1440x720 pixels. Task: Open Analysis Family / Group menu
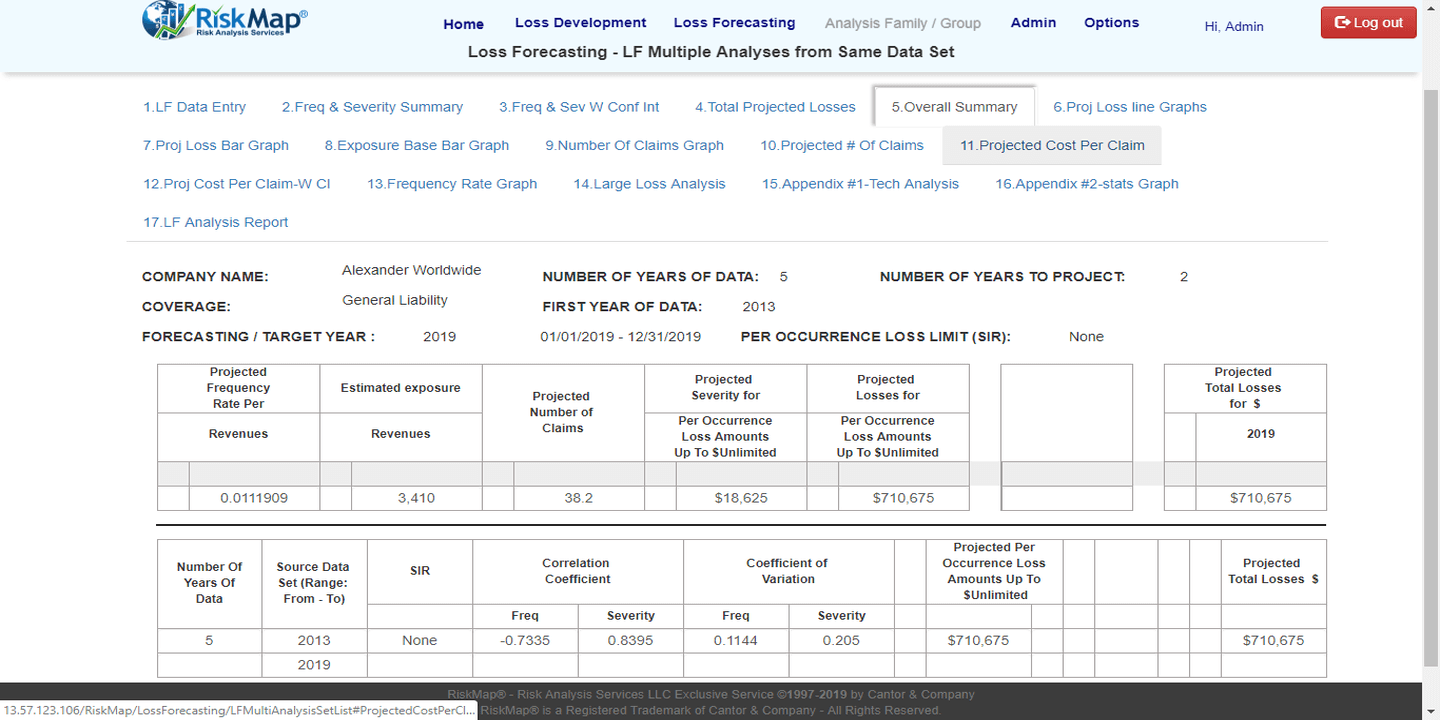(903, 23)
